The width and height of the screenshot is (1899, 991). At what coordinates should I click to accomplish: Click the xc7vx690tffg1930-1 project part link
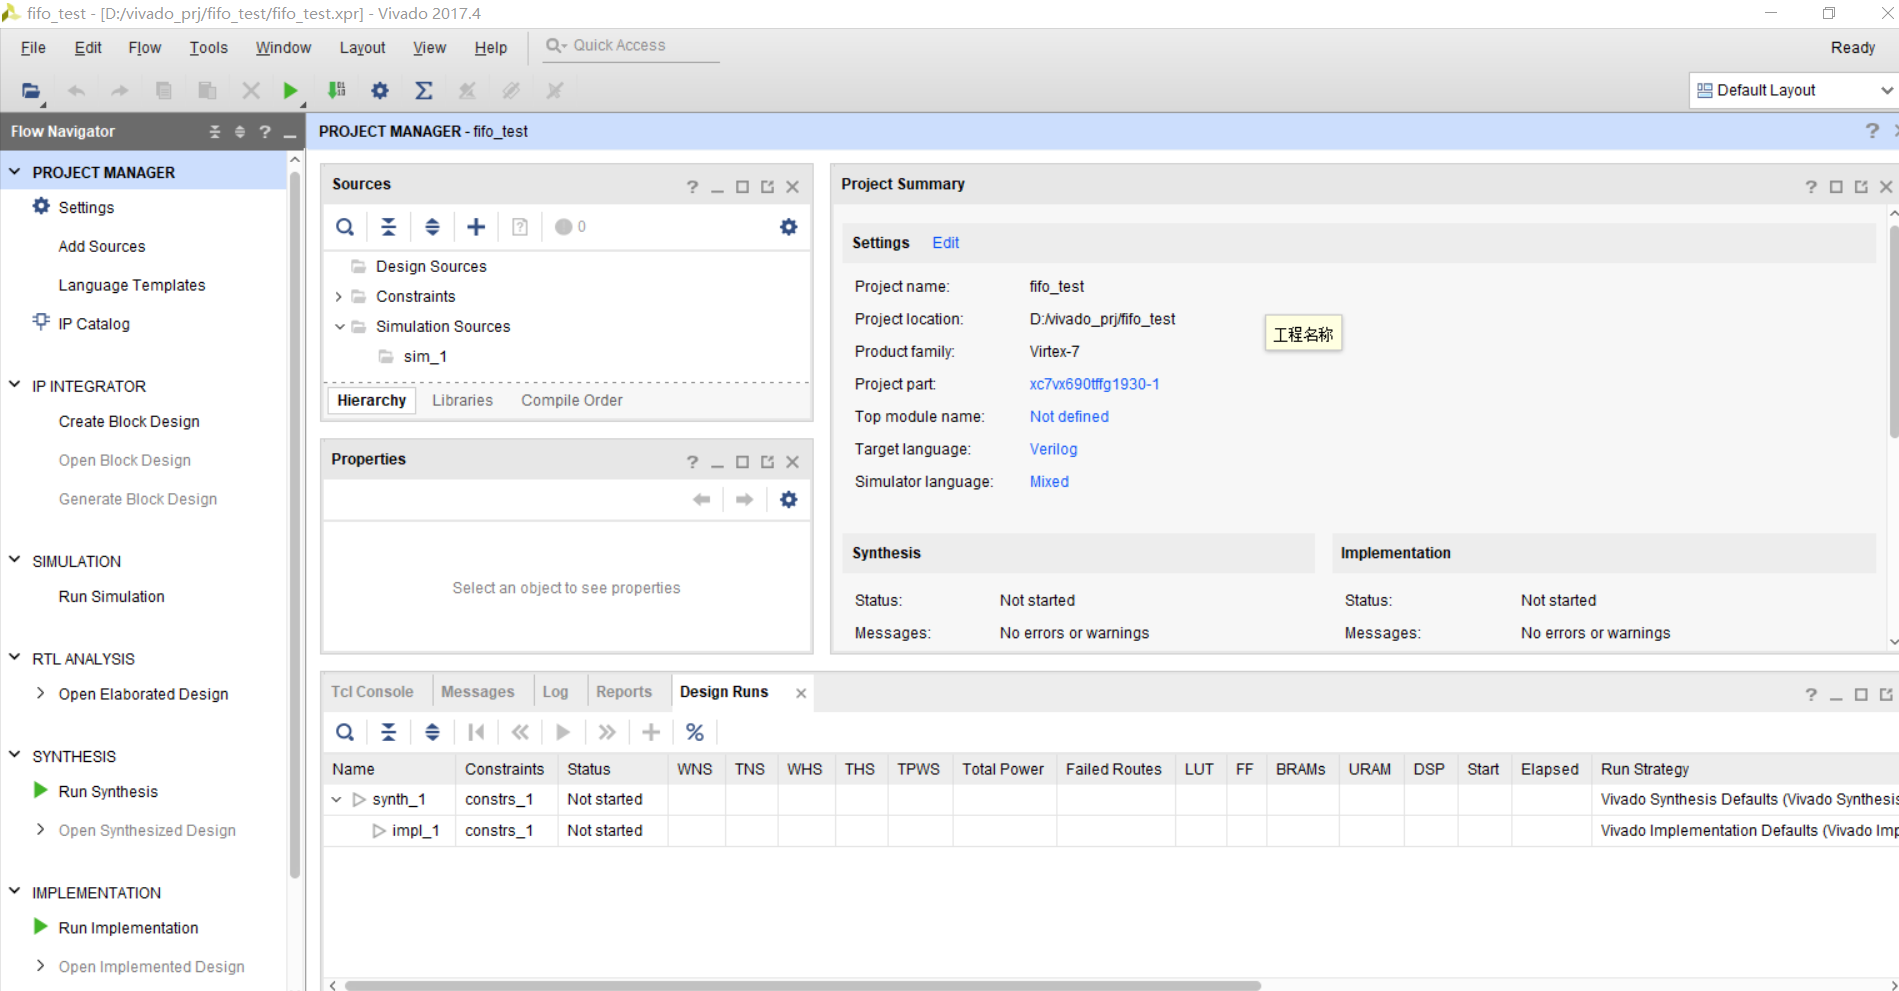(x=1095, y=384)
